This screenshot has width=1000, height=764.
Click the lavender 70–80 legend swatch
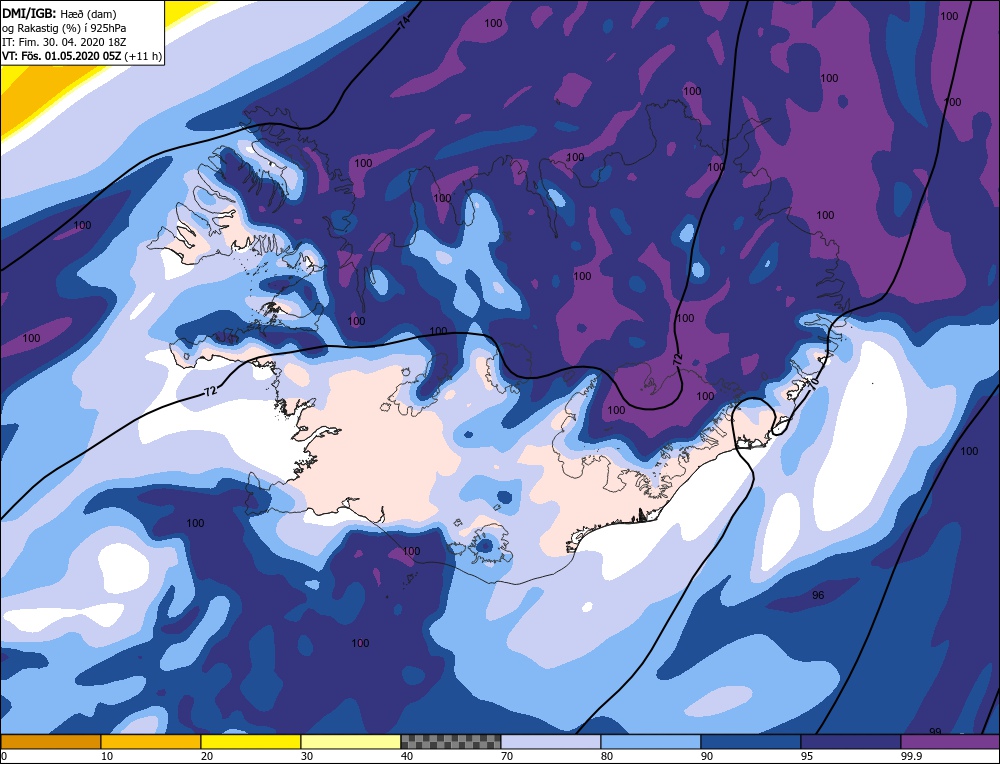point(551,741)
